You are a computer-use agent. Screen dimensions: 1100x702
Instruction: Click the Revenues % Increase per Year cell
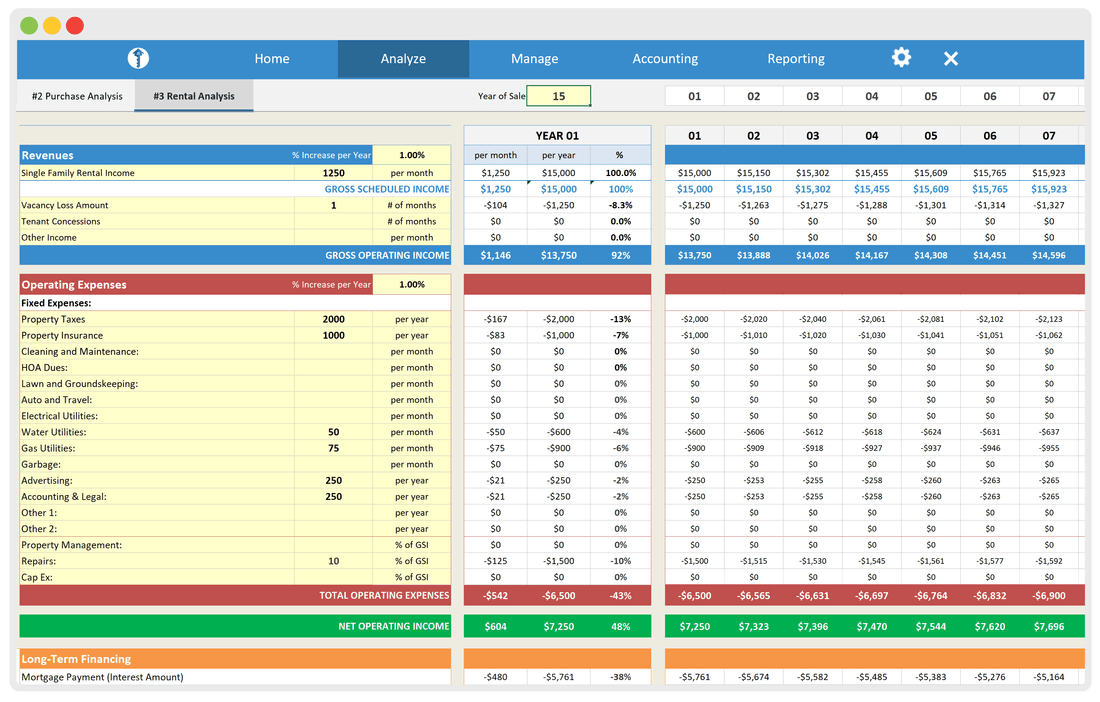[411, 155]
